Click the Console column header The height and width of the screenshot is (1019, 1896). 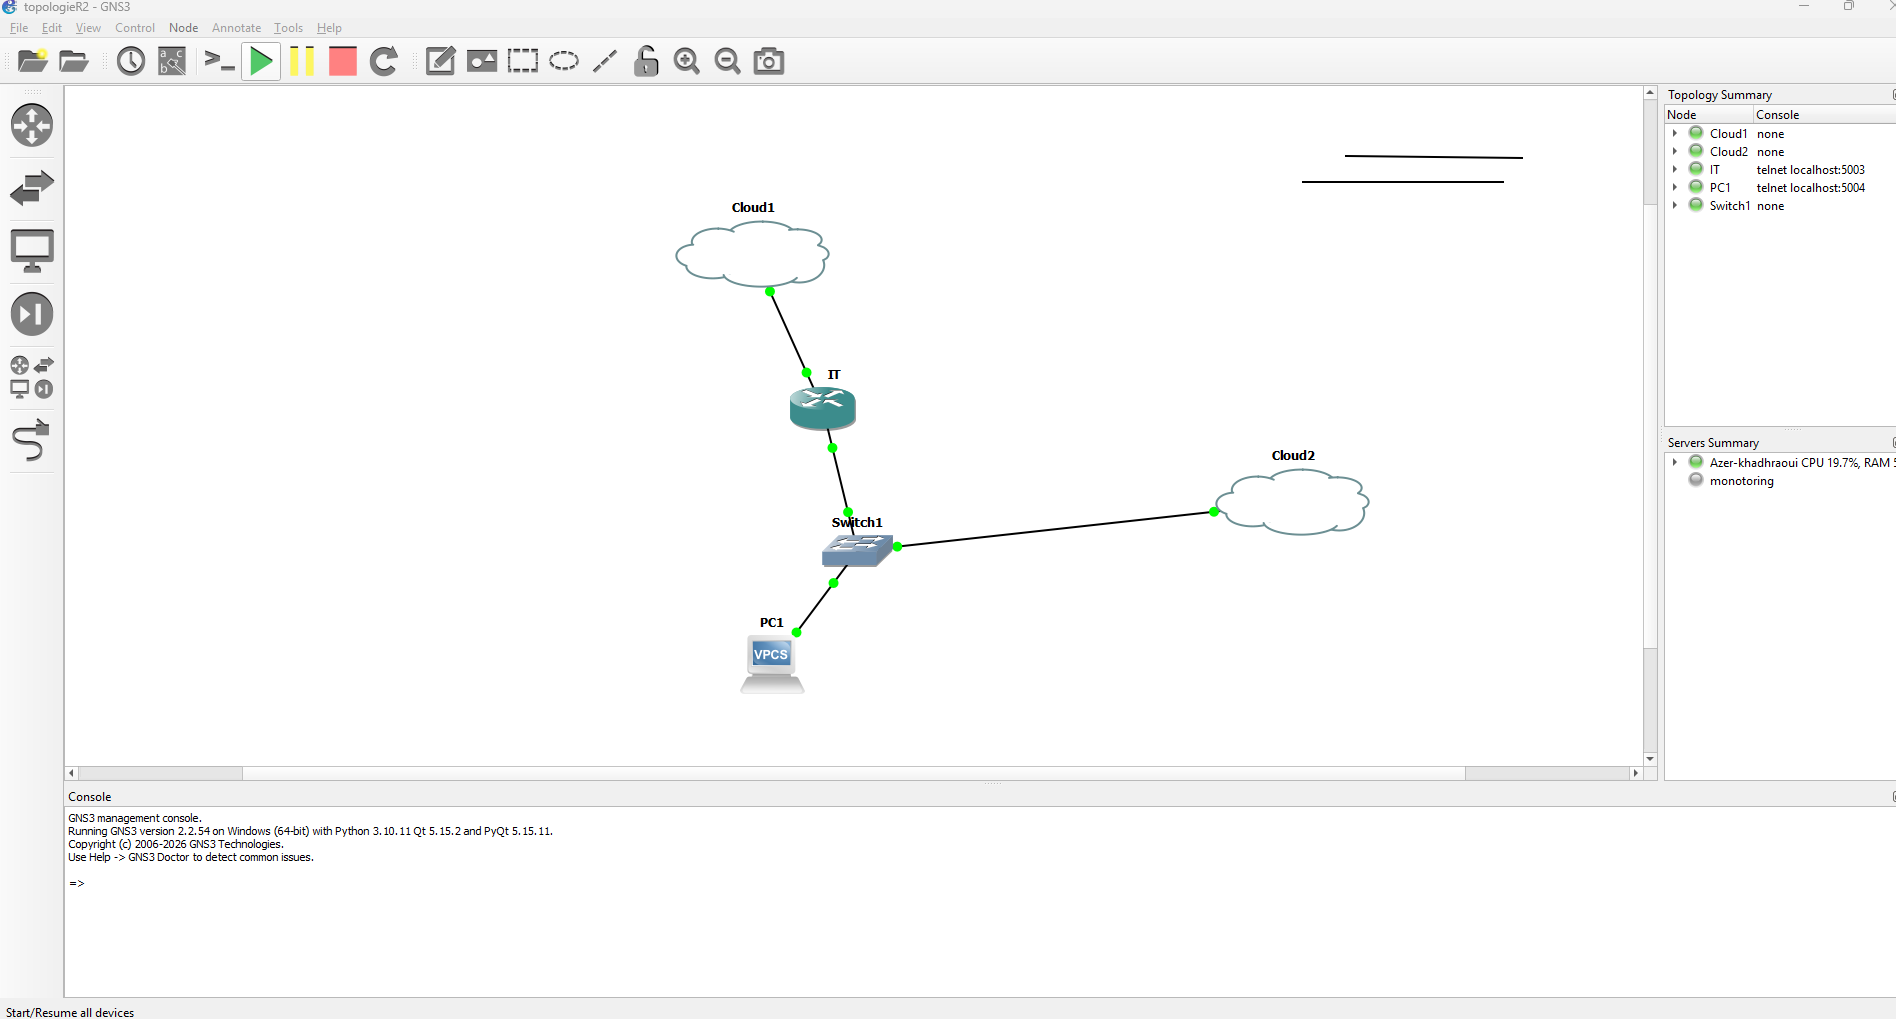(x=1824, y=115)
